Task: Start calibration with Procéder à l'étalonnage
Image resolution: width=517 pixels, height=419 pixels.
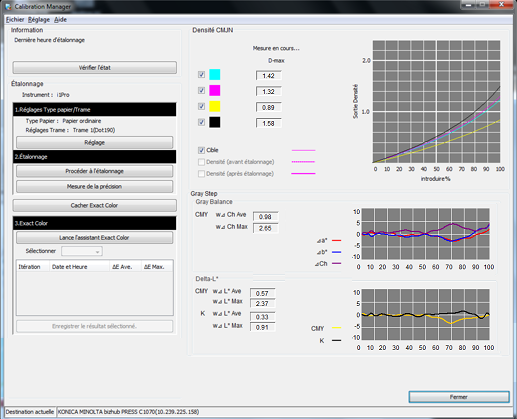Action: point(95,171)
